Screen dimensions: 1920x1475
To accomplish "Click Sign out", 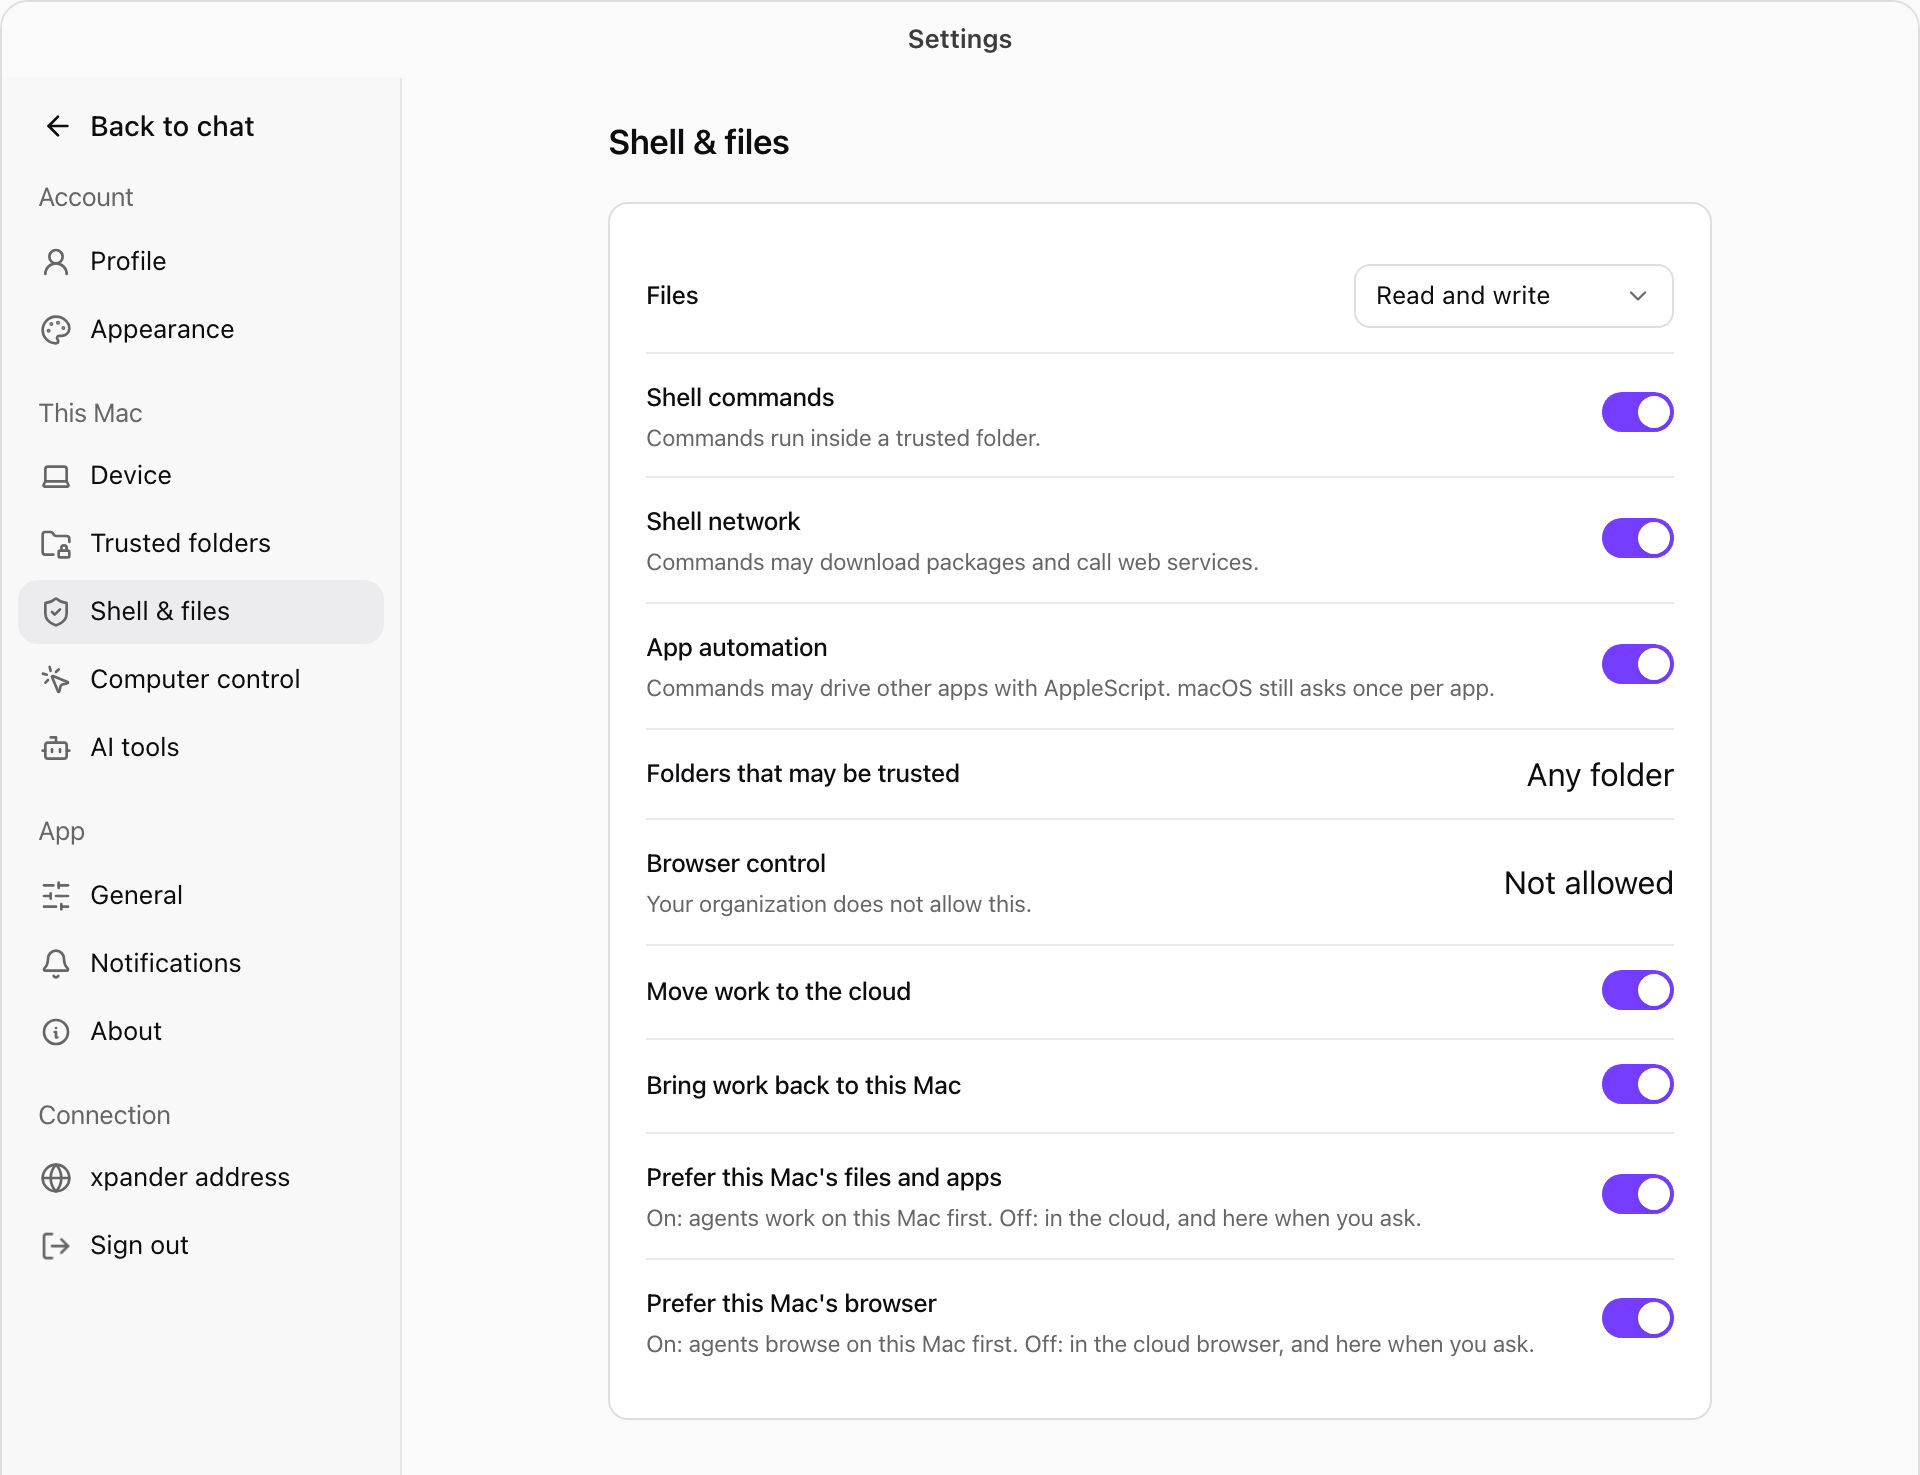I will coord(201,1246).
